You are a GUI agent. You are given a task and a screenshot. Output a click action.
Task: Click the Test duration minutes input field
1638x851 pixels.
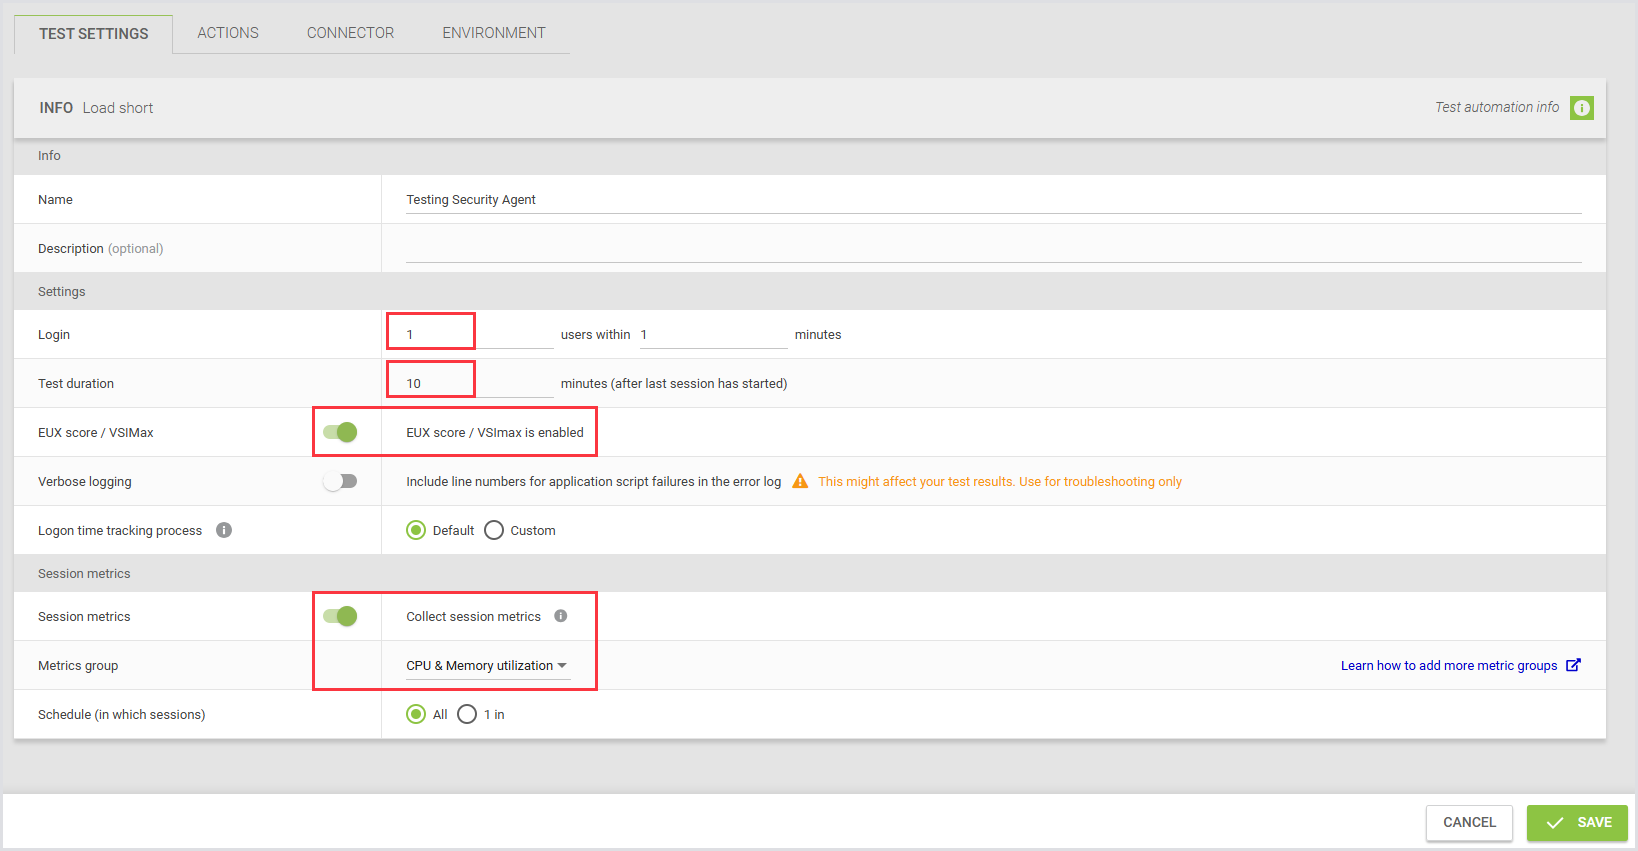(x=470, y=383)
